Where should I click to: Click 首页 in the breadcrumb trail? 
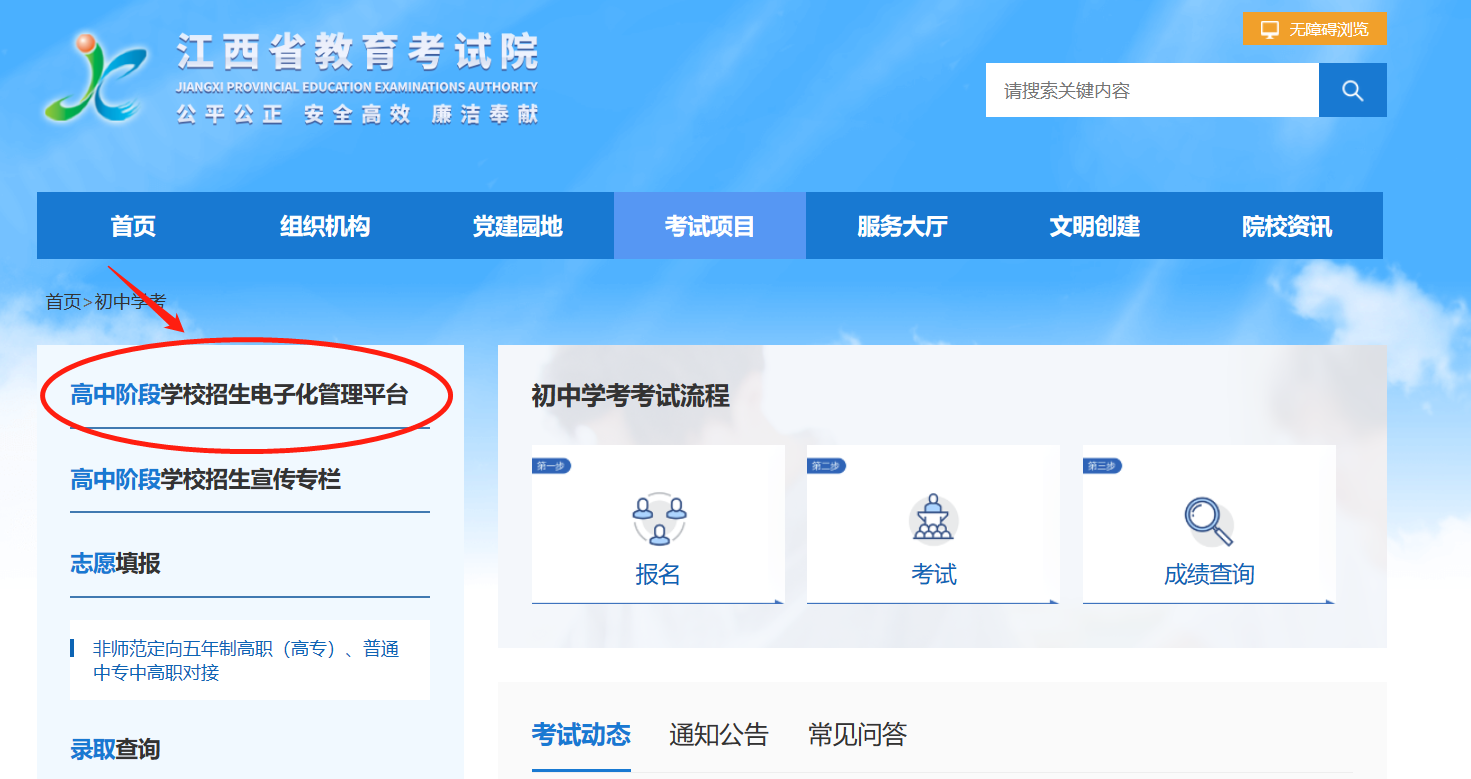(x=63, y=302)
